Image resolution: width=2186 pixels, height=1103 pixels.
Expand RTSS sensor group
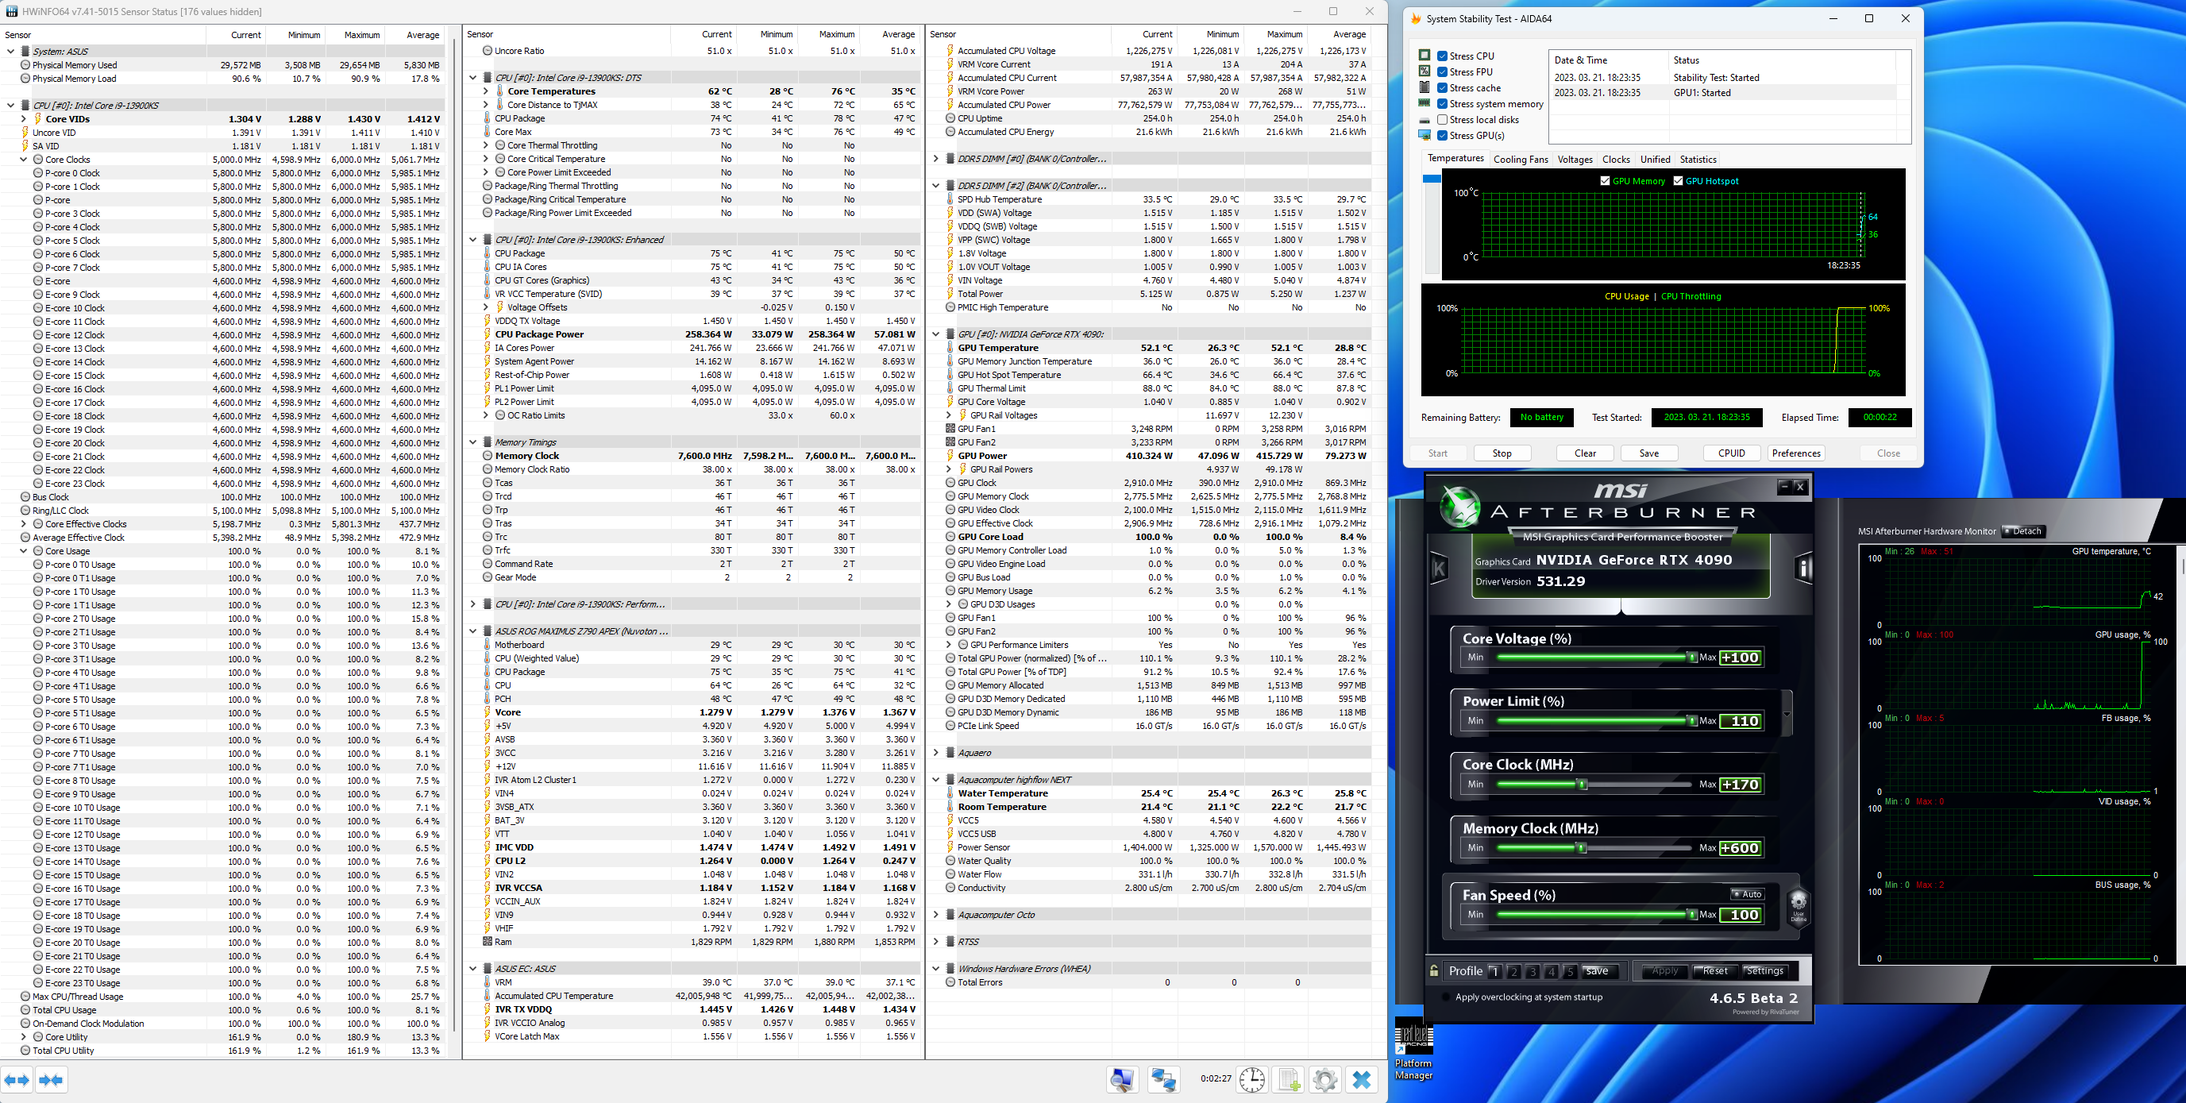coord(936,942)
